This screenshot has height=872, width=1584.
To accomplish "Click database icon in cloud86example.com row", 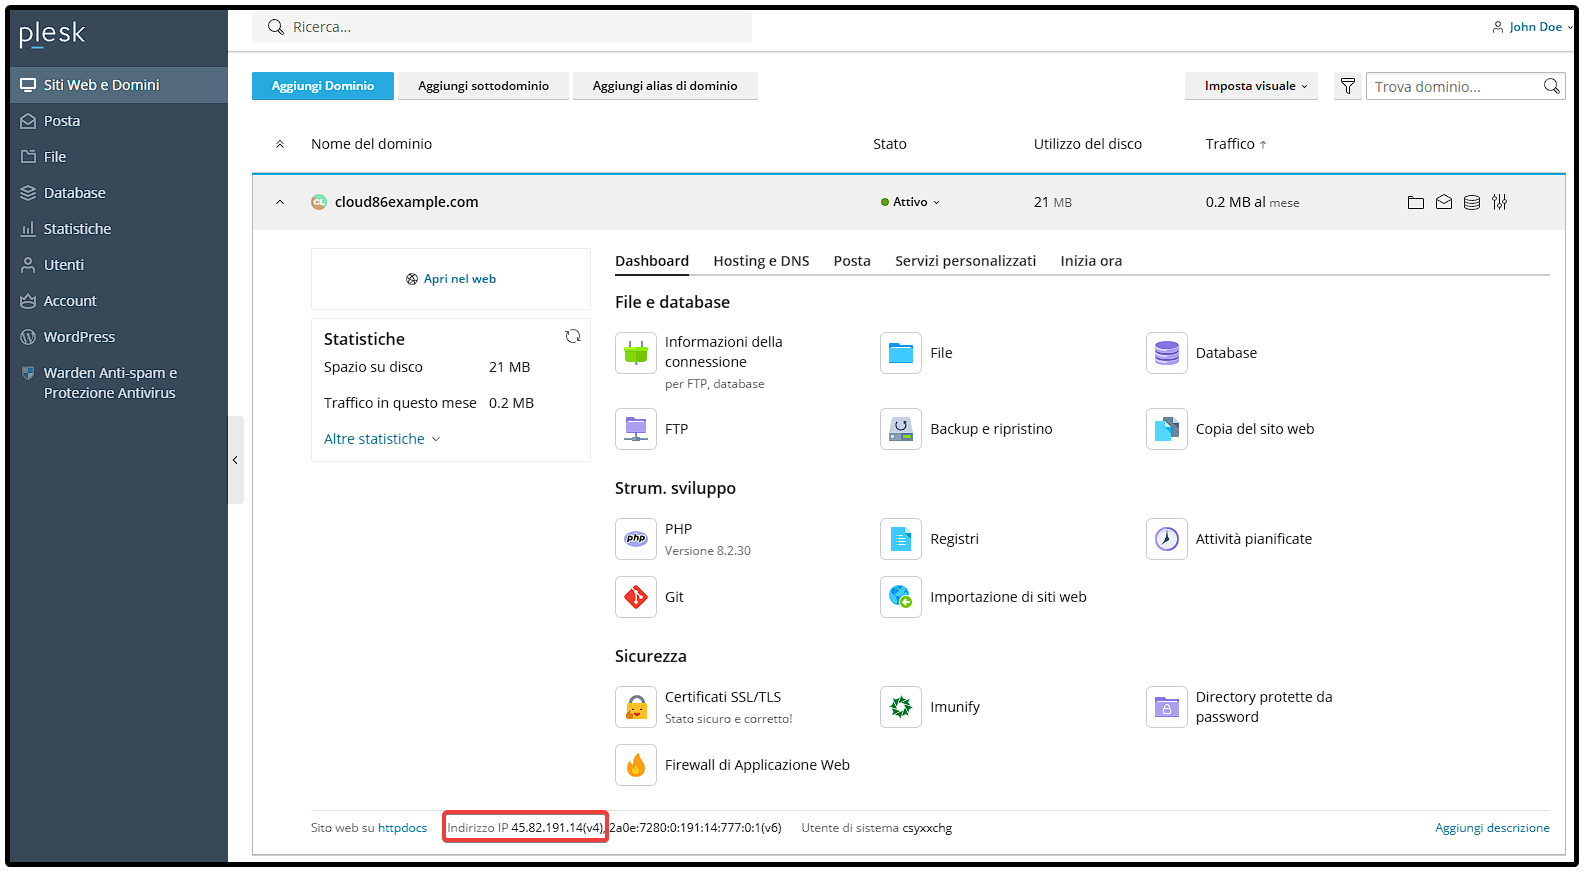I will coord(1472,202).
